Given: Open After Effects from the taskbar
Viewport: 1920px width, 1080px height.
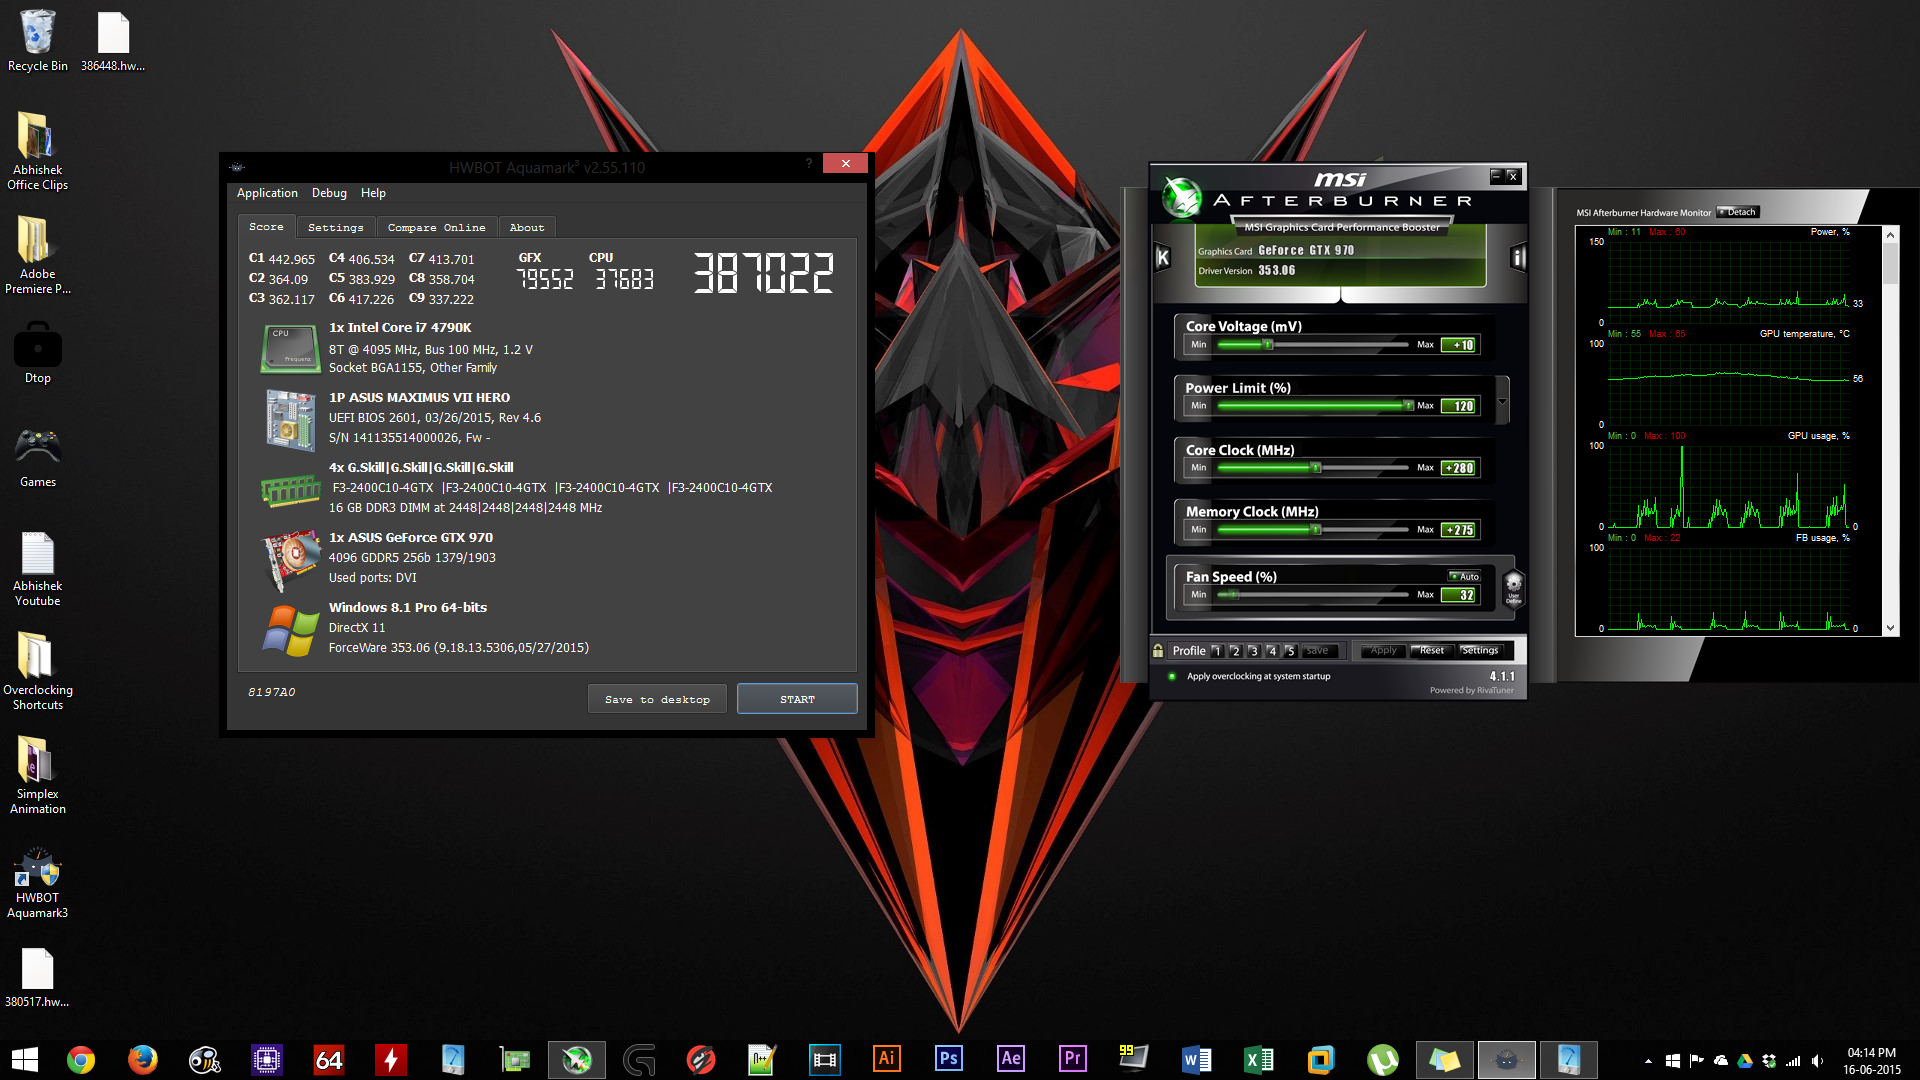Looking at the screenshot, I should 1010,1059.
